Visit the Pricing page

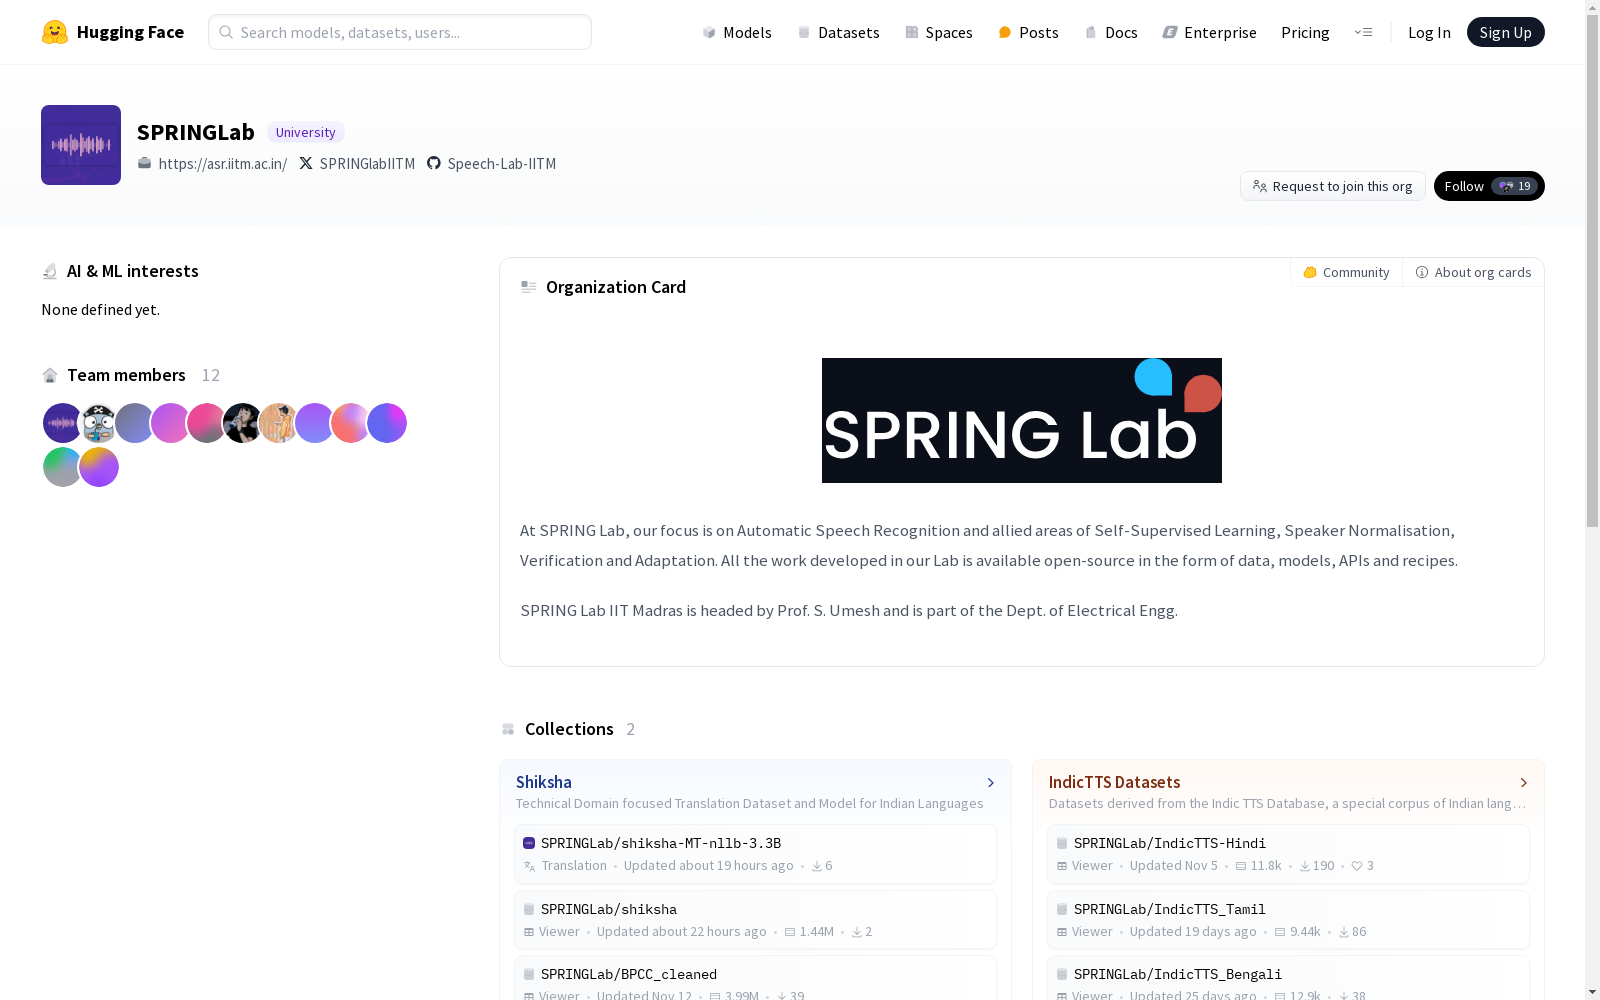point(1305,32)
